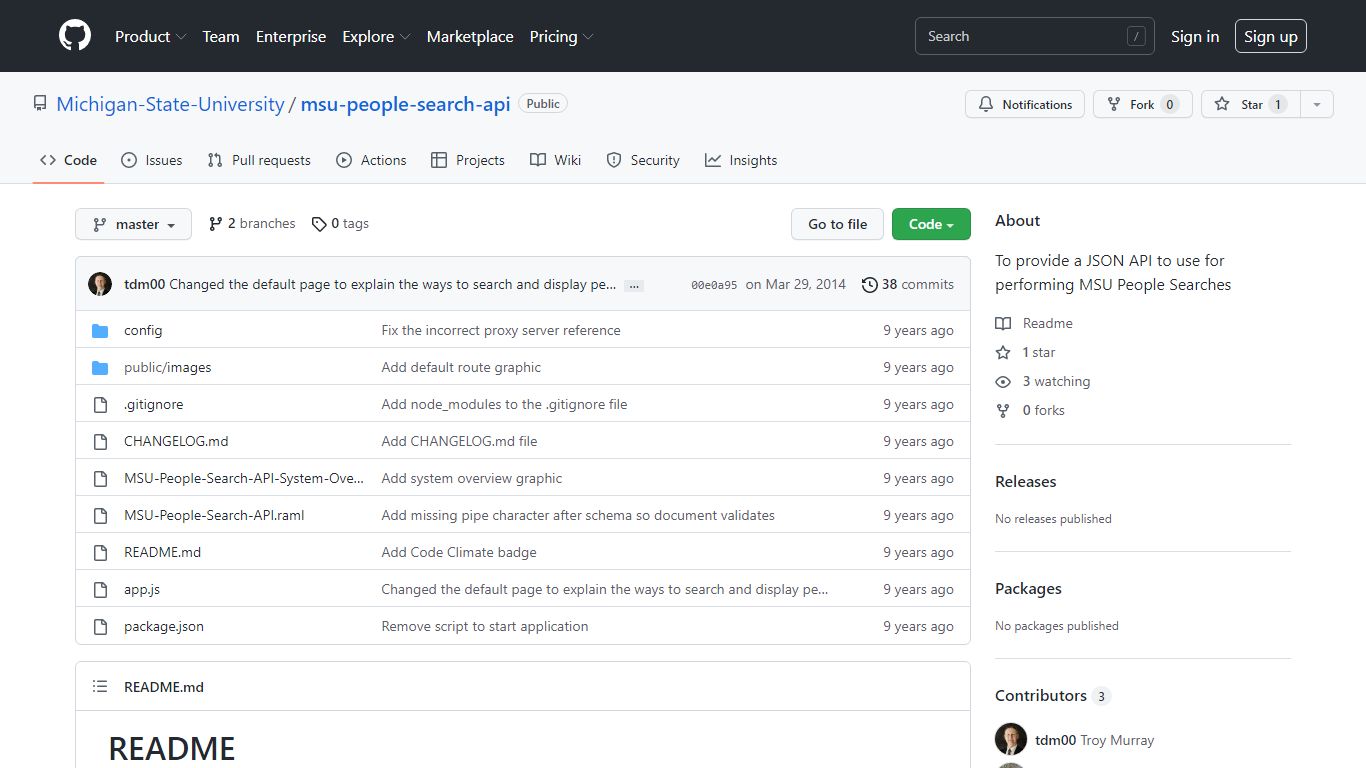Screen dimensions: 1366x768
Task: Switch to the Issues tab
Action: pos(152,160)
